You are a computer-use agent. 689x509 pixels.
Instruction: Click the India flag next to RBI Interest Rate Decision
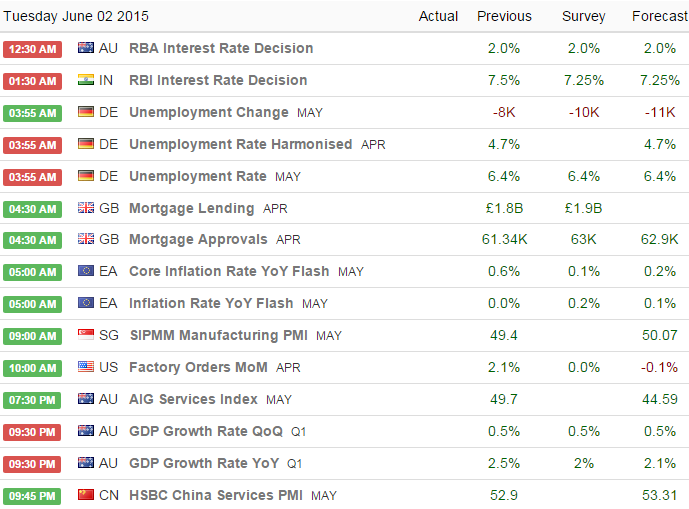85,80
